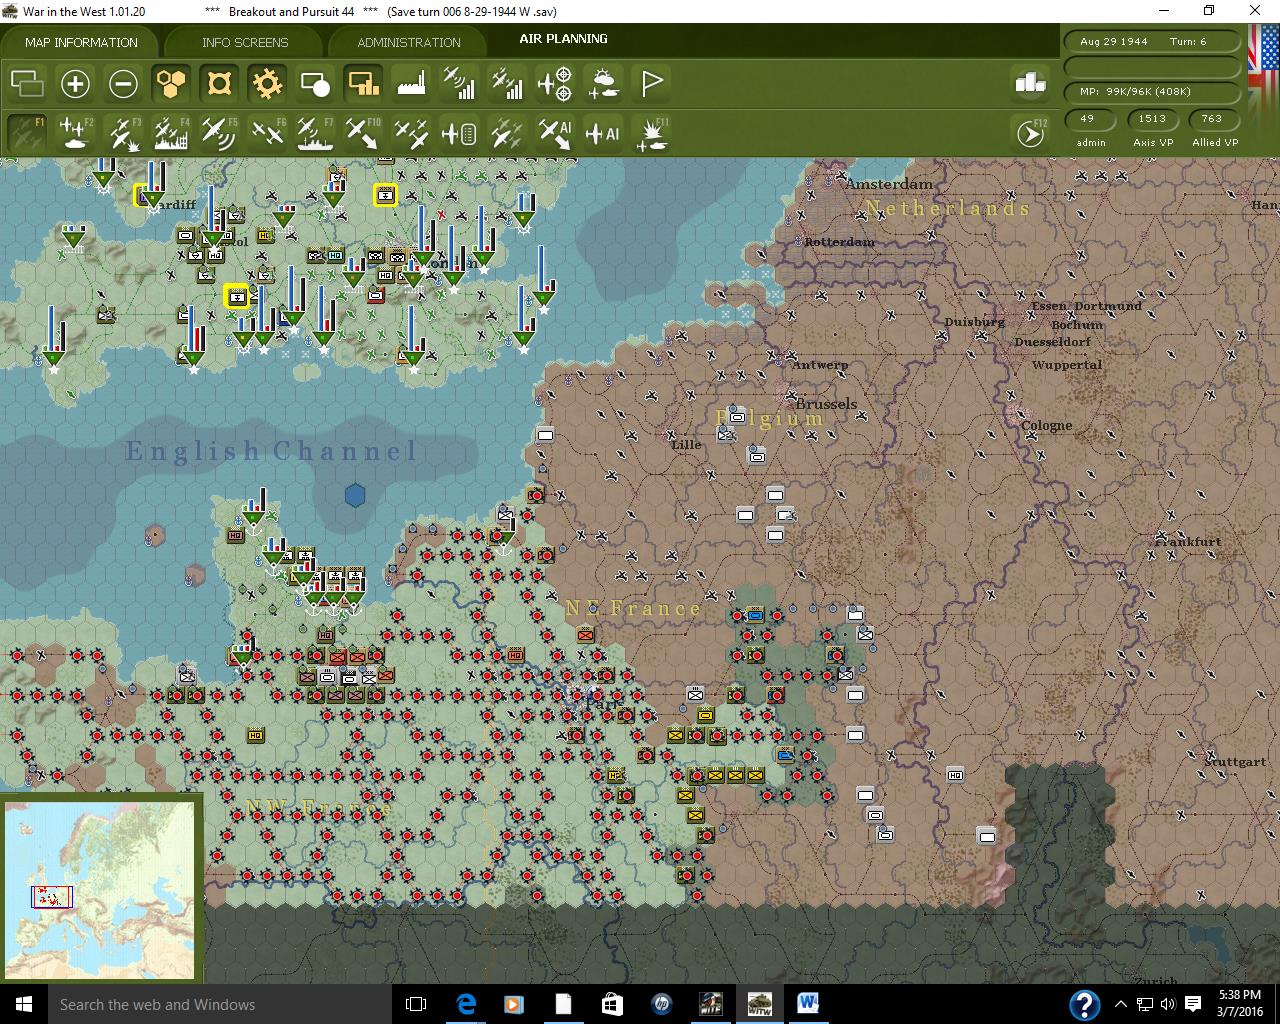Open Microsoft Word from the taskbar
Viewport: 1280px width, 1024px height.
(808, 1004)
